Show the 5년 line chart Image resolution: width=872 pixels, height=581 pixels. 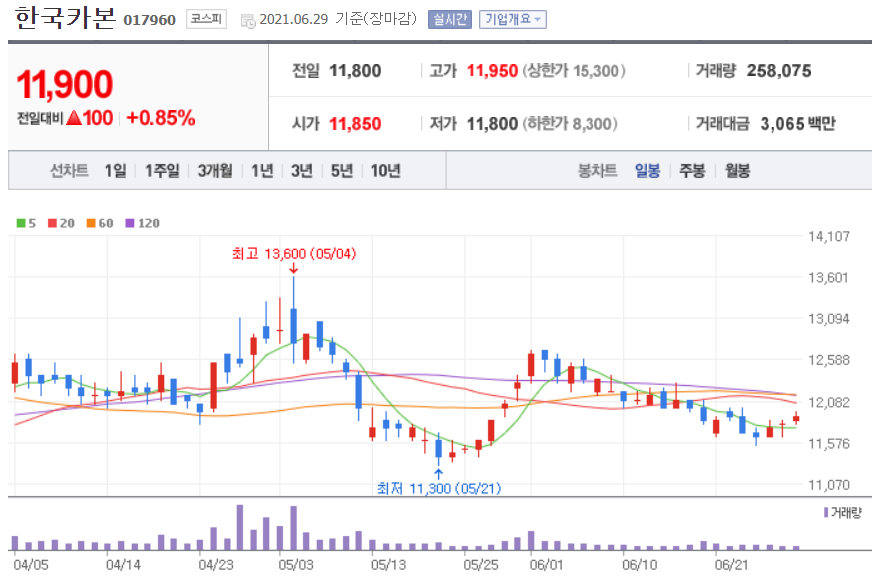click(341, 171)
